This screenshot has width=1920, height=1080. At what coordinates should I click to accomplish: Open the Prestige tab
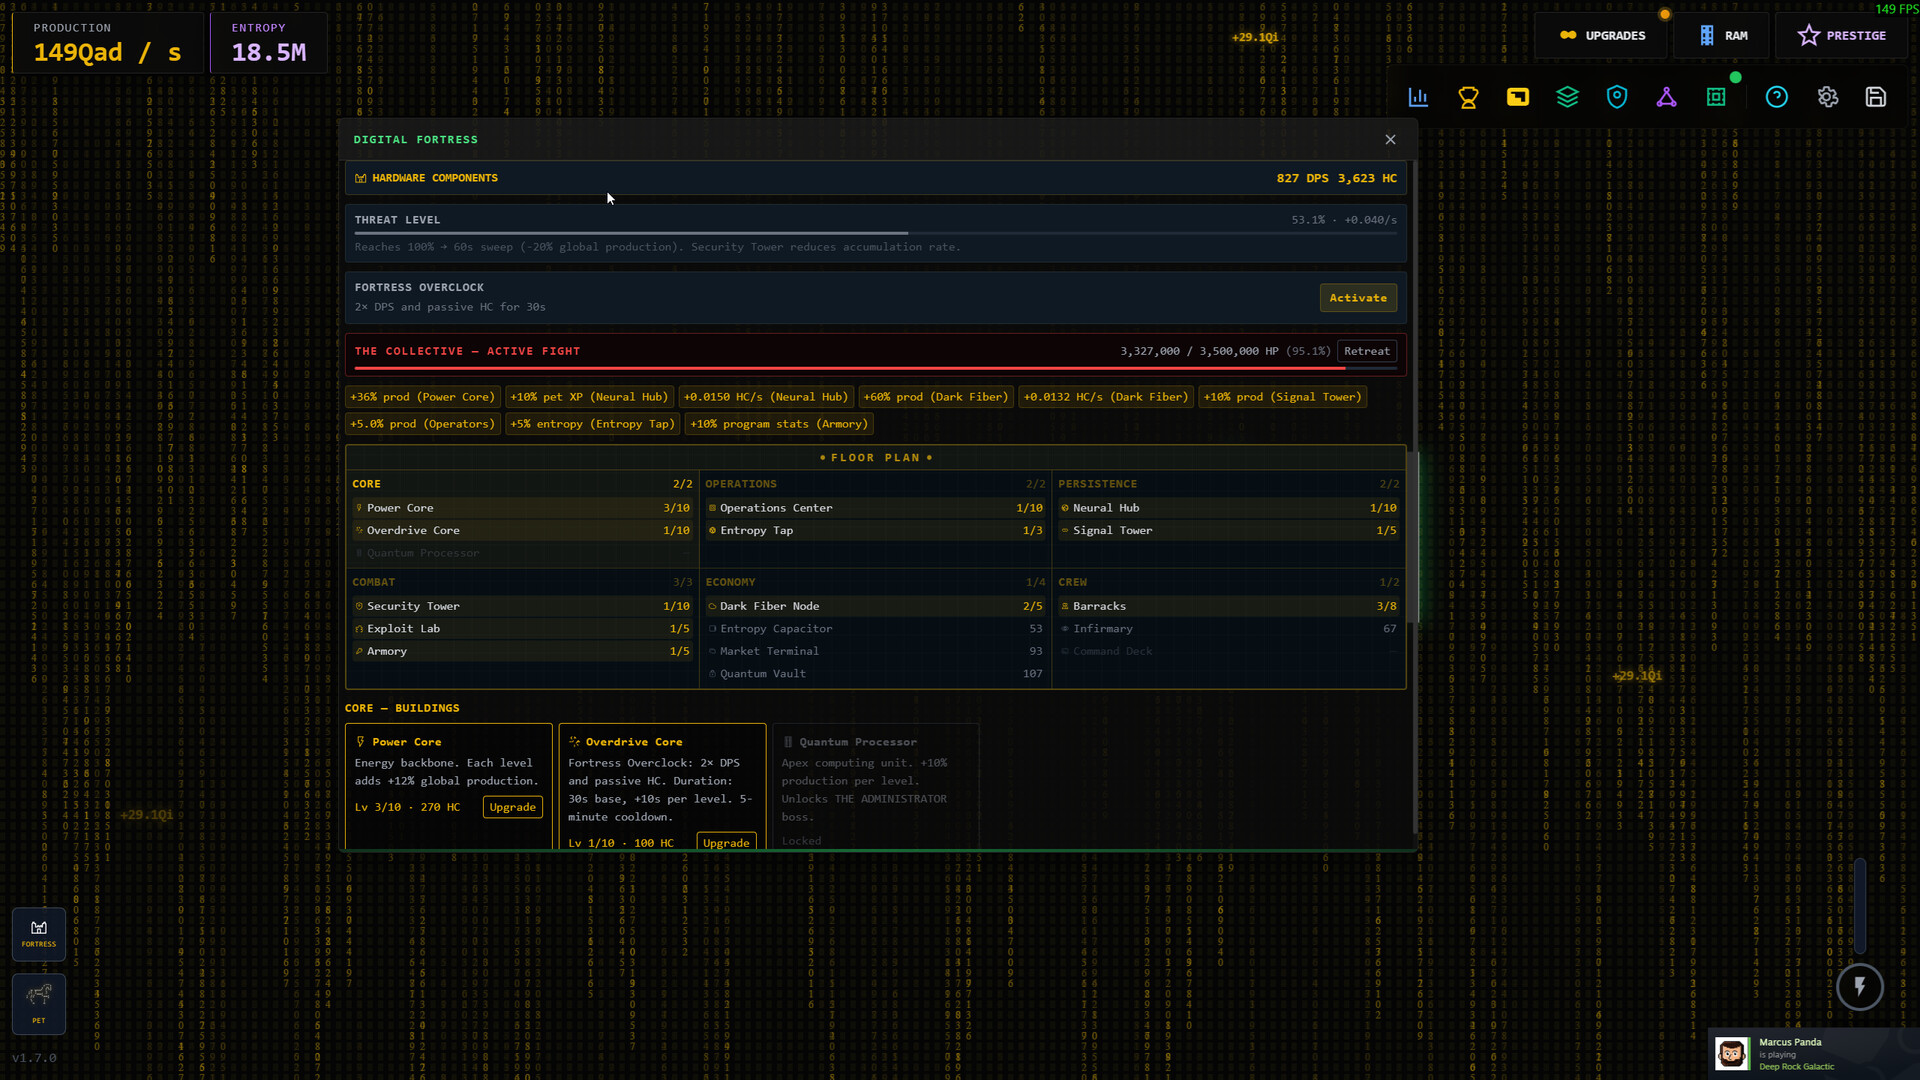click(1842, 35)
